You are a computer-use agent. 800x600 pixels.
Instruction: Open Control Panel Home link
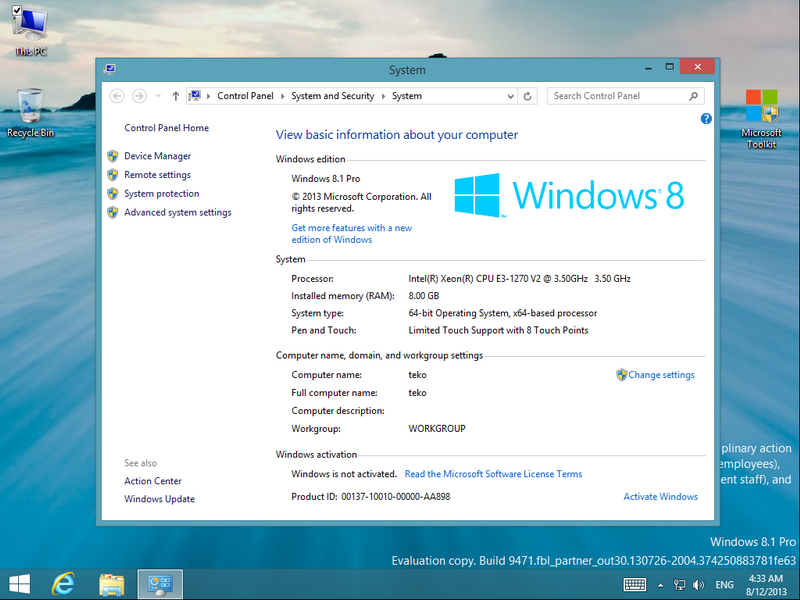[166, 128]
